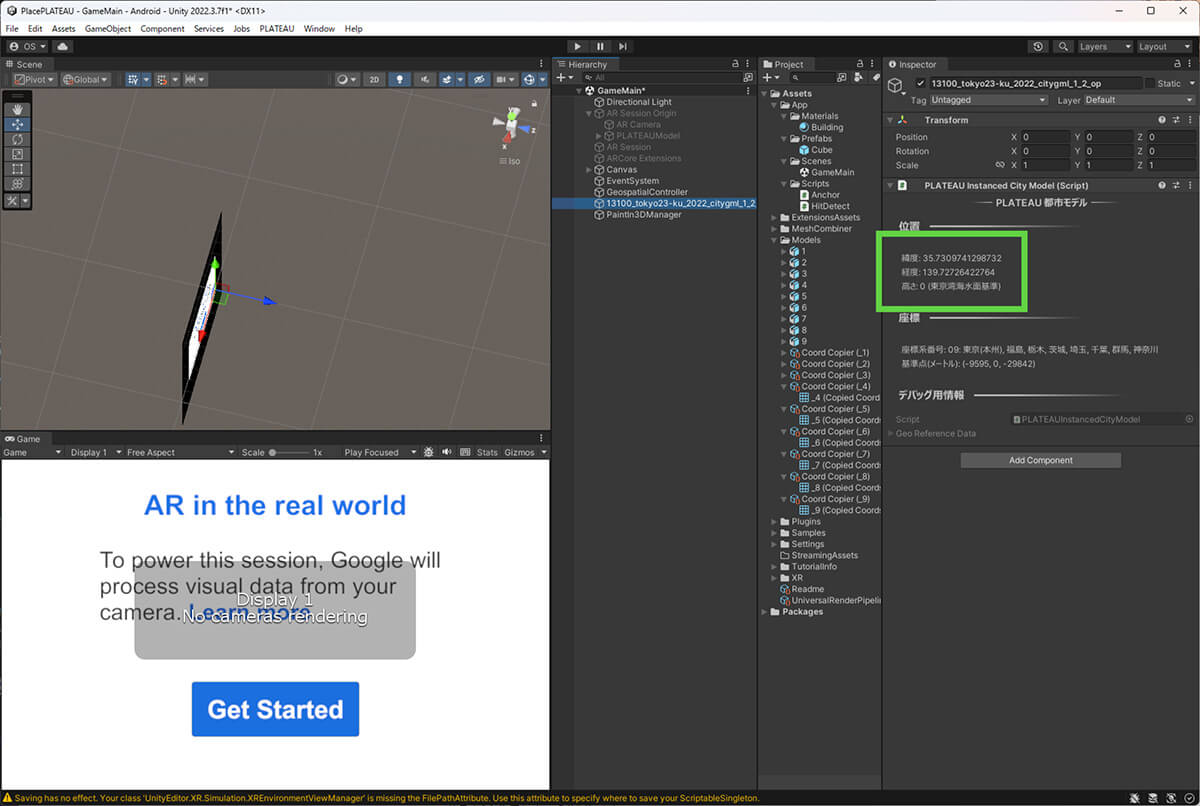Lock the Inspector with padlock icon

tap(1176, 64)
